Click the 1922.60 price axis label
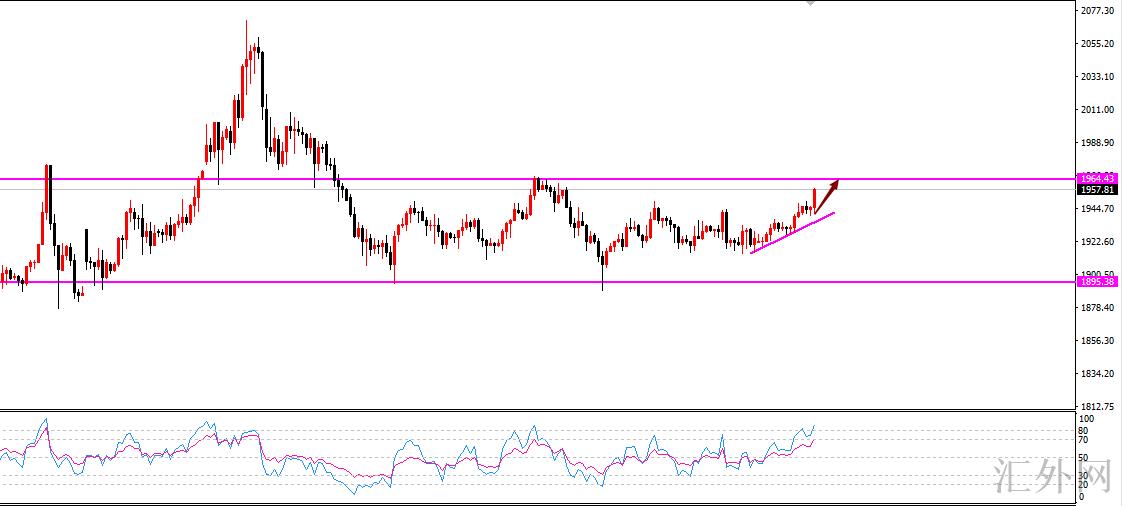1122x506 pixels. [x=1096, y=242]
